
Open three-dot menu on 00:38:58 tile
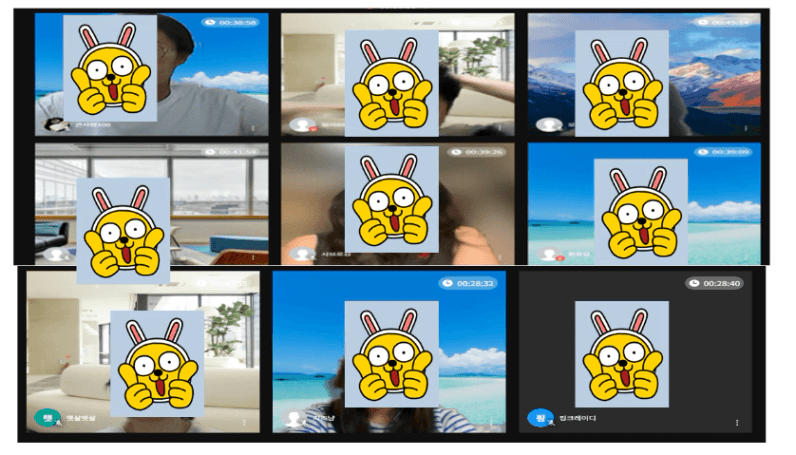coord(253,128)
